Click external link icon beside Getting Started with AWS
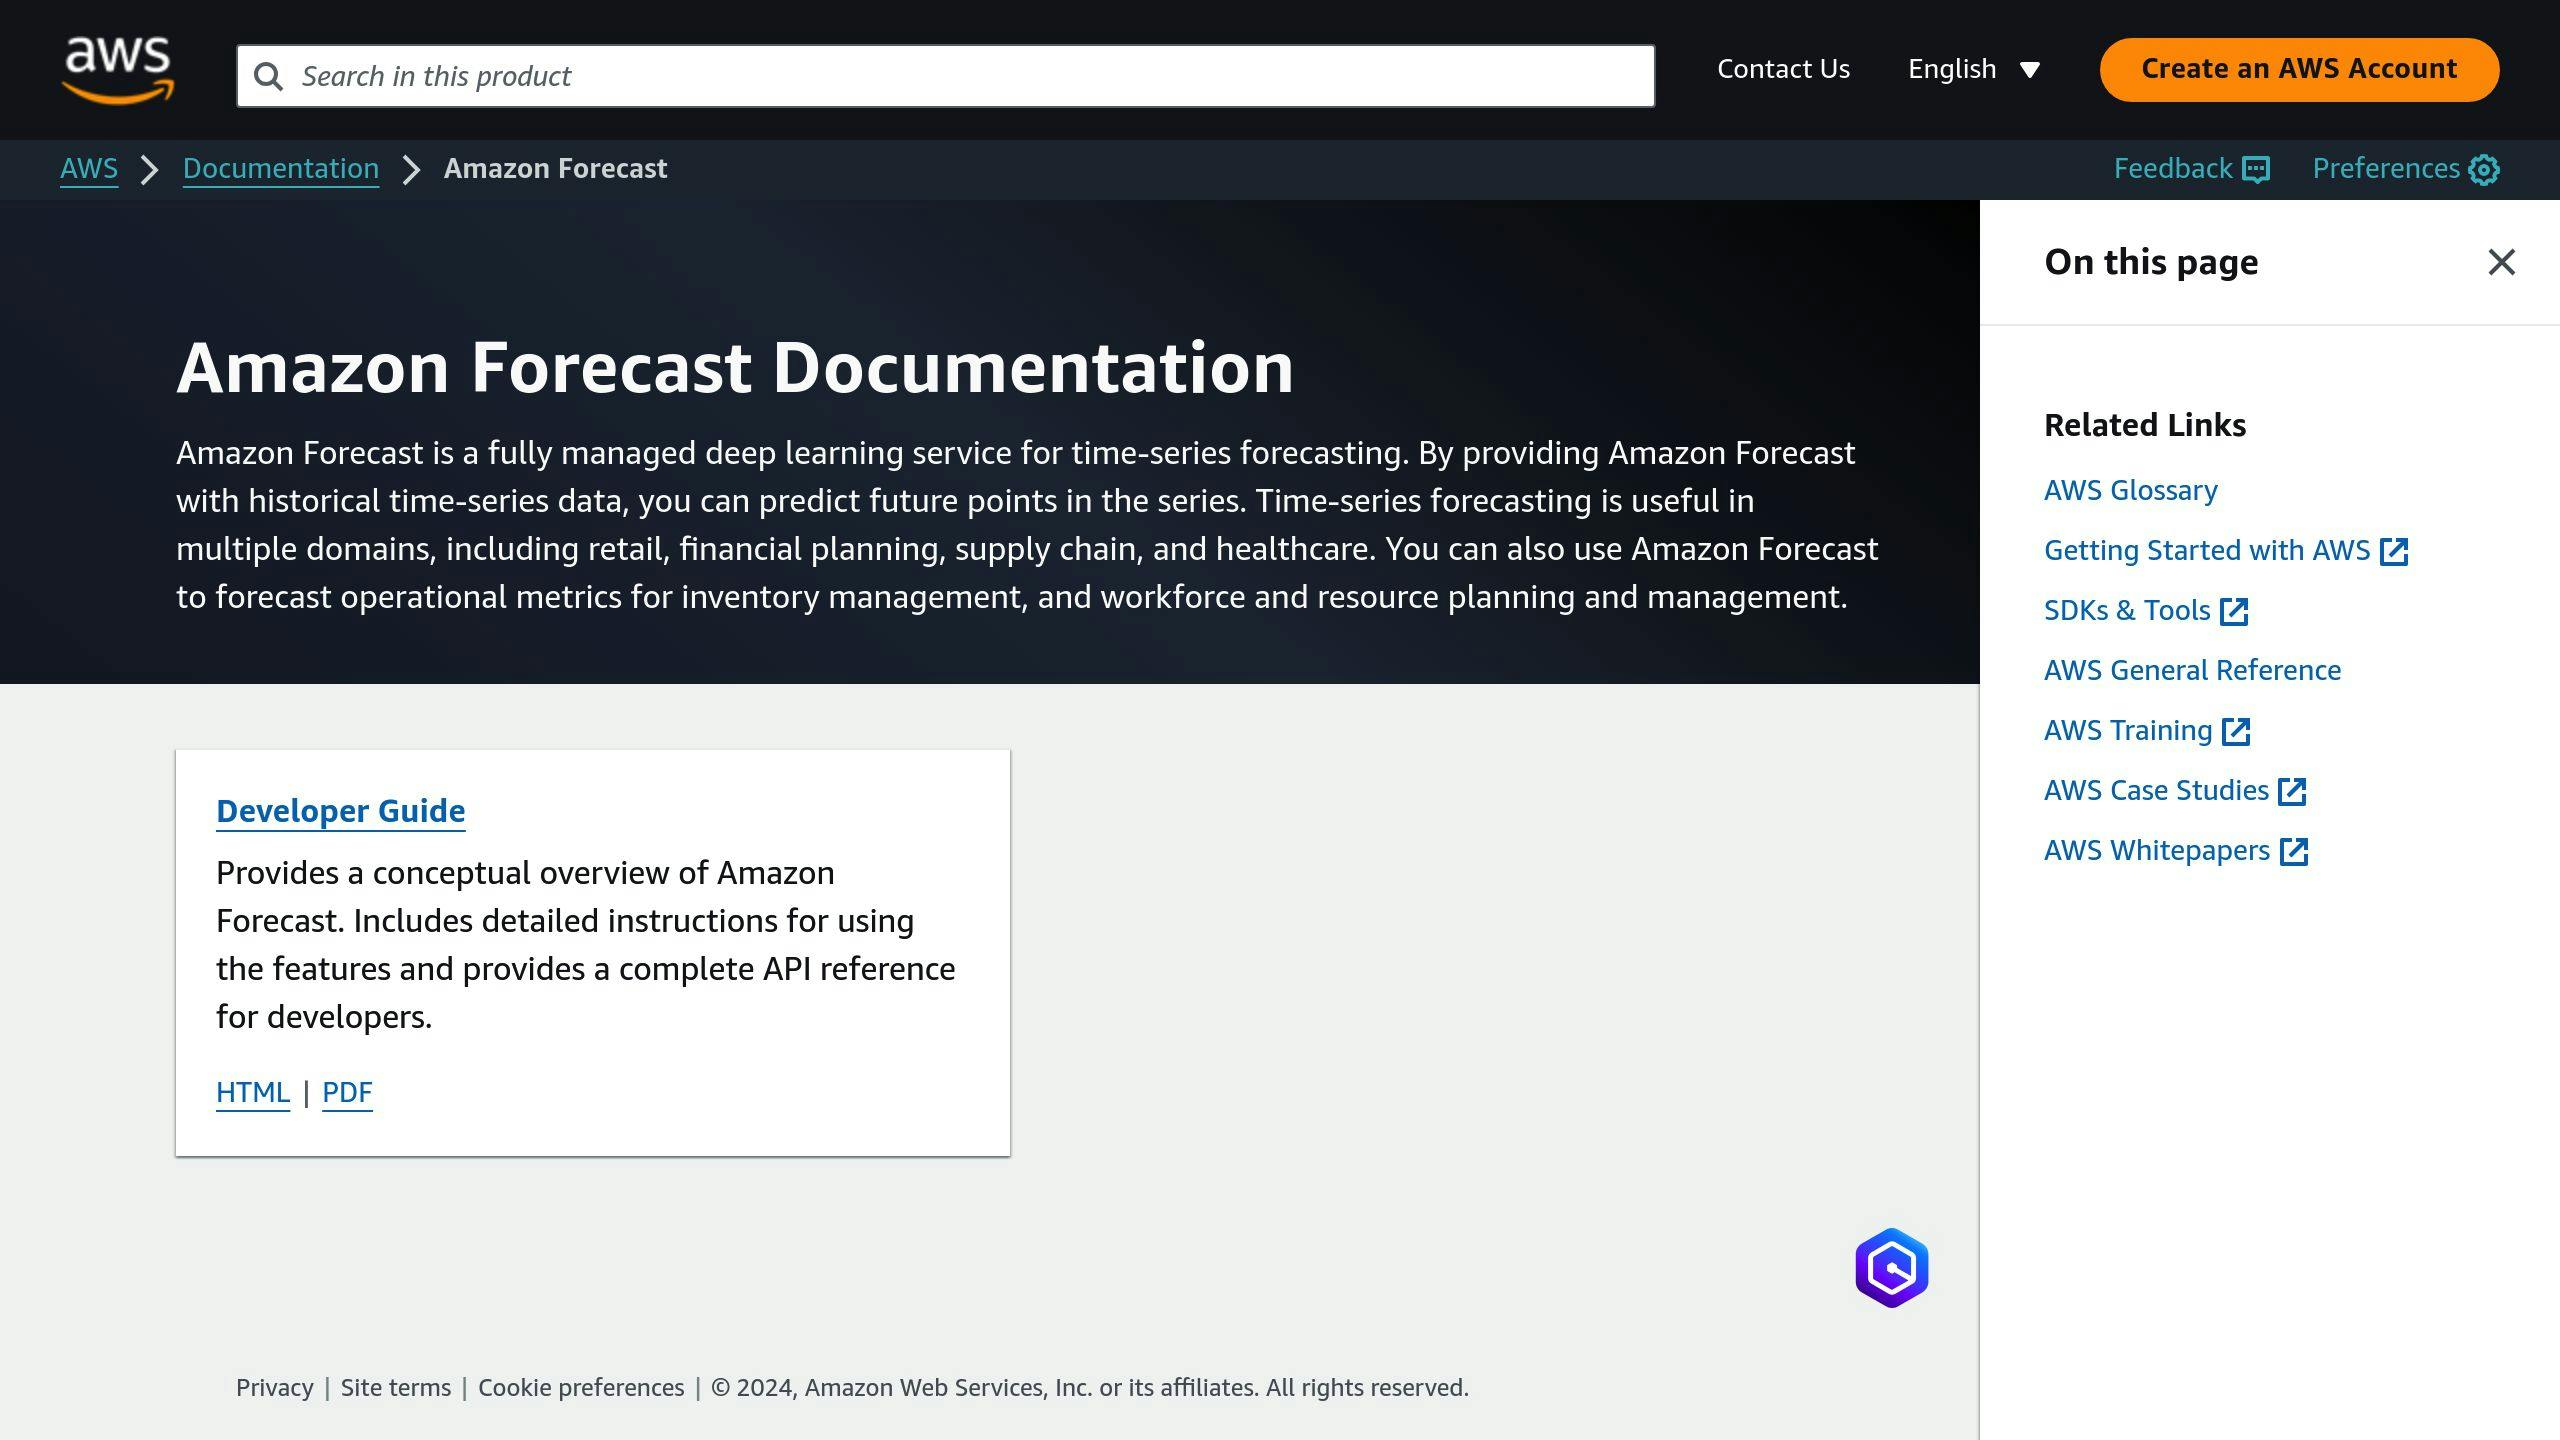This screenshot has width=2560, height=1440. point(2394,551)
